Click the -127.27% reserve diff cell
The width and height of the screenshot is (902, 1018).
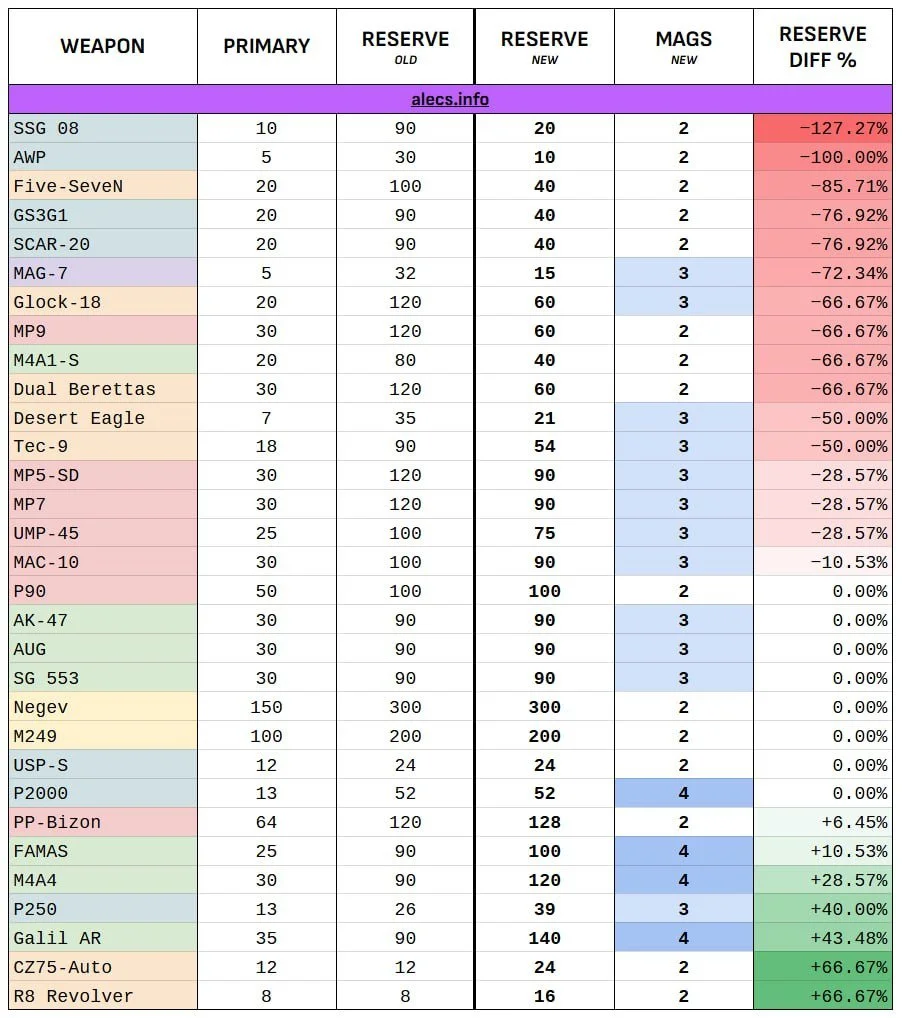823,129
